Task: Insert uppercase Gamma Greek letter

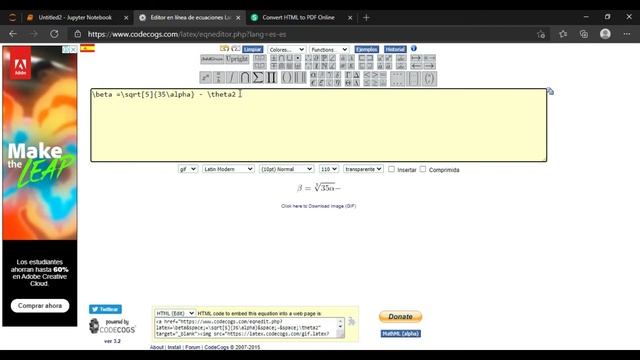Action: [348, 75]
